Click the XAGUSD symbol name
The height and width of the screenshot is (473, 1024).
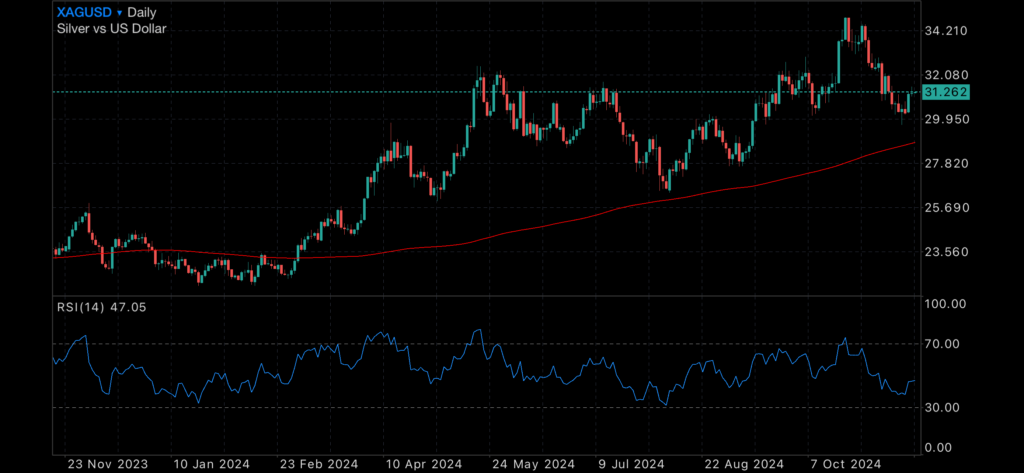coord(84,12)
